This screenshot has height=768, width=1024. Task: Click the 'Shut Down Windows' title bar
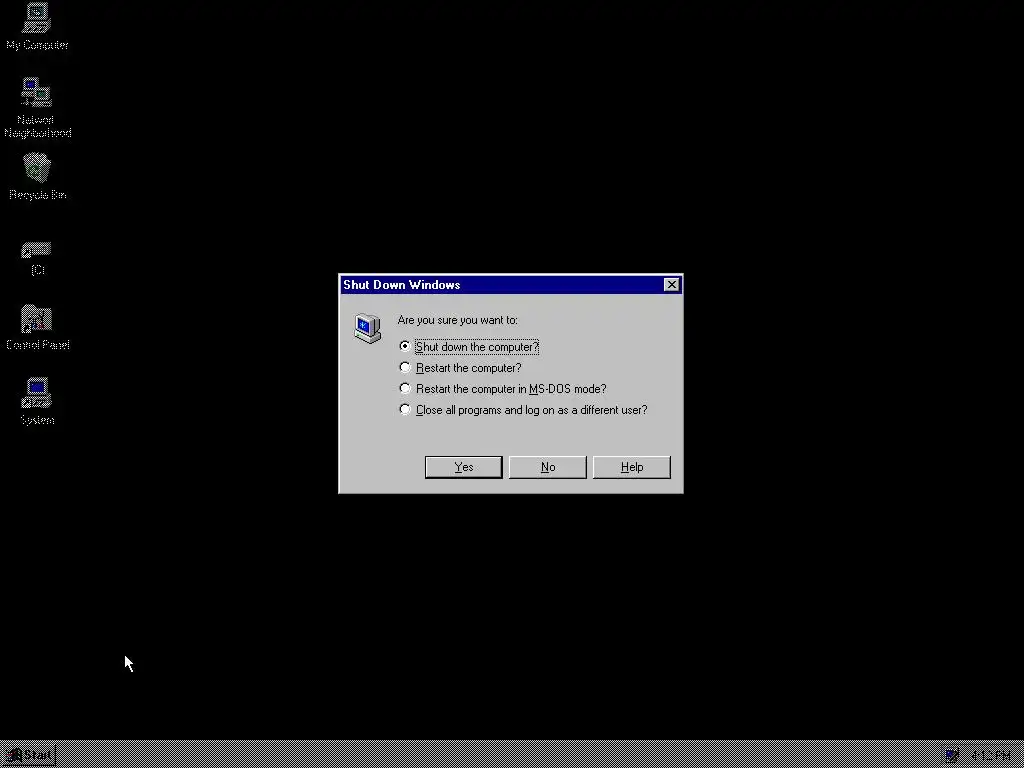click(x=511, y=285)
